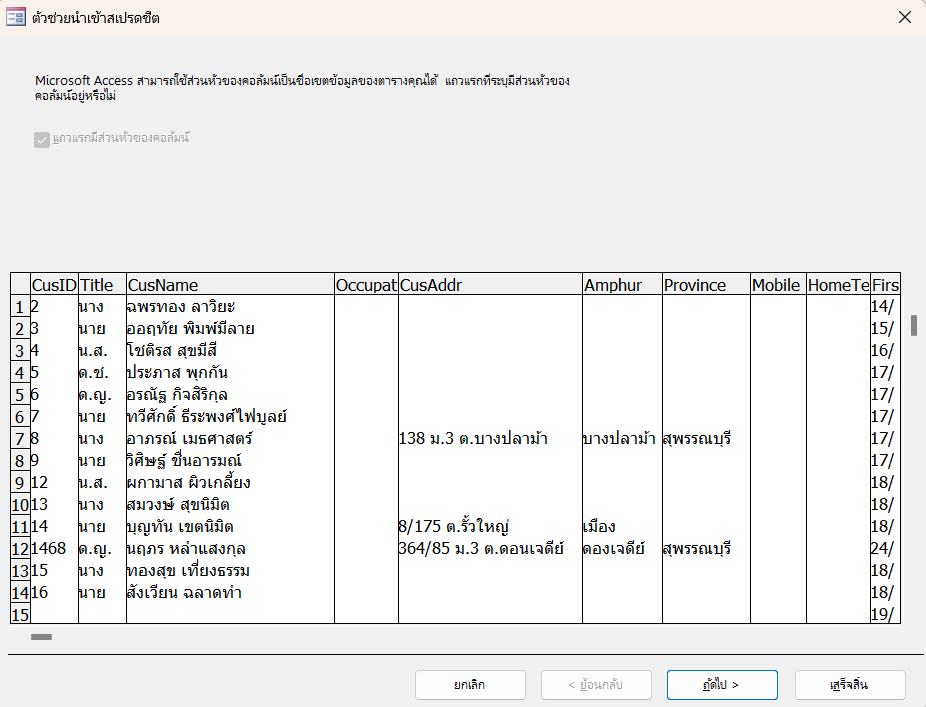Select the Amphur column header
This screenshot has width=926, height=707.
621,285
